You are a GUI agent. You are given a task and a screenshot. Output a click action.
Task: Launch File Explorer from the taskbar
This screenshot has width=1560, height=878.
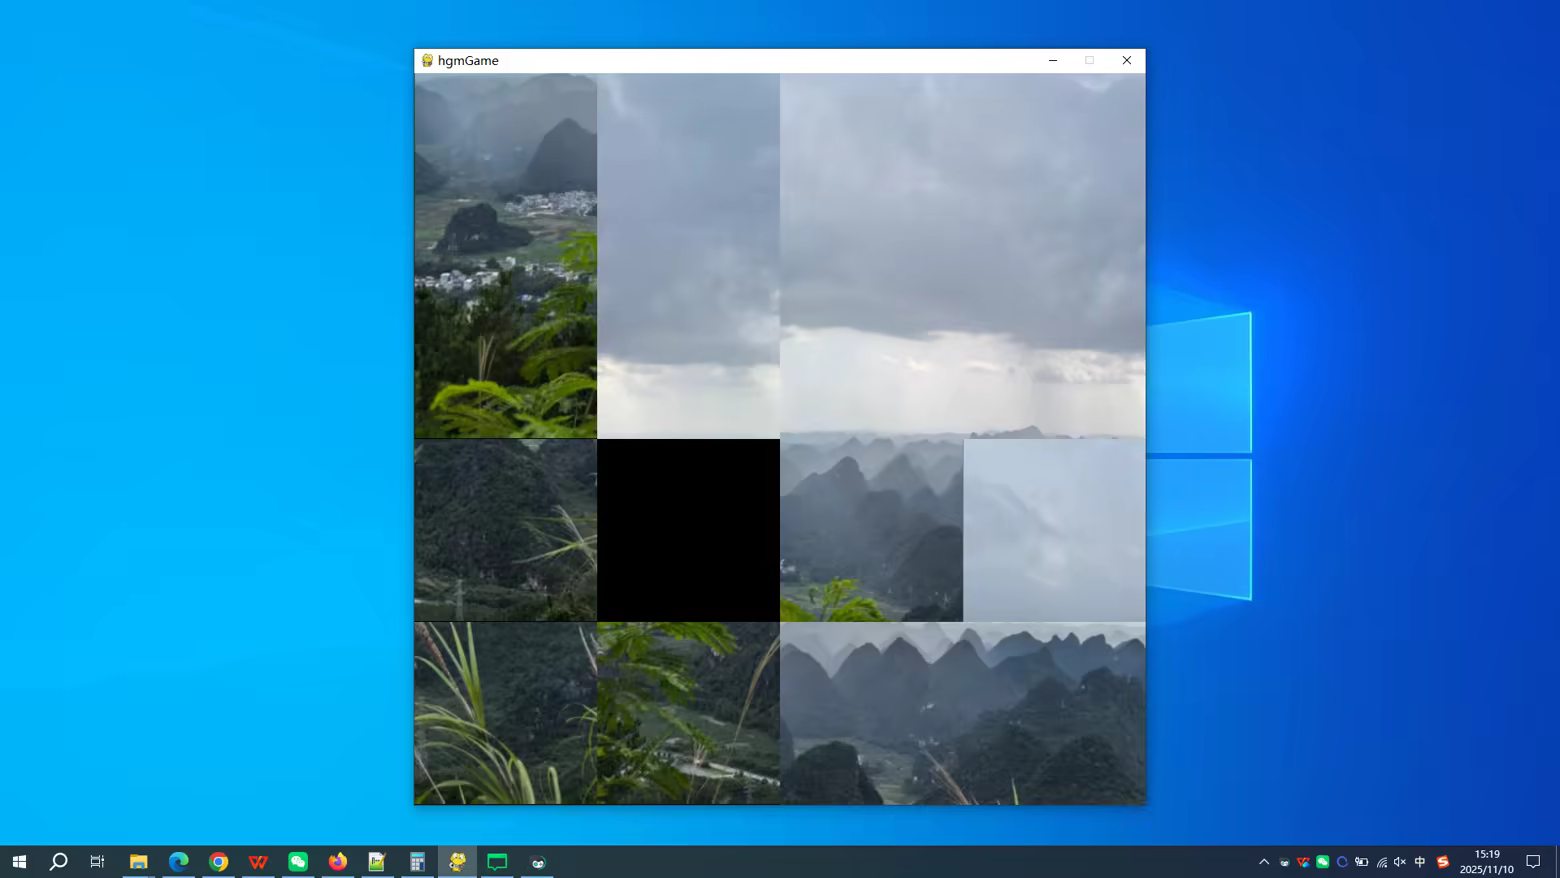pos(138,861)
